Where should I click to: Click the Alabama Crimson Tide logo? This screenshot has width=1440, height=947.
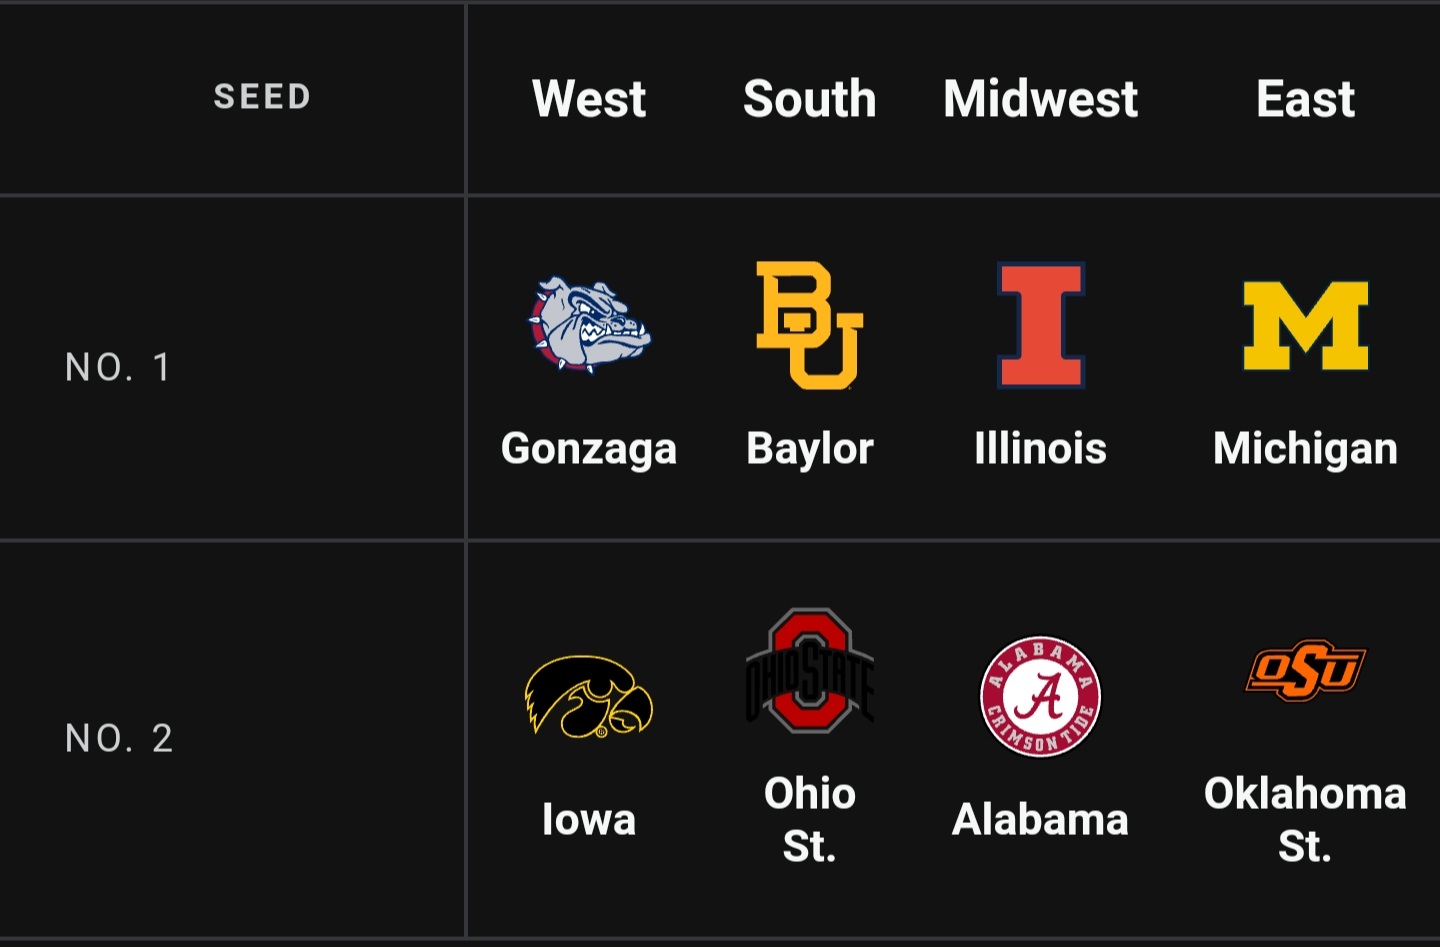coord(1040,696)
